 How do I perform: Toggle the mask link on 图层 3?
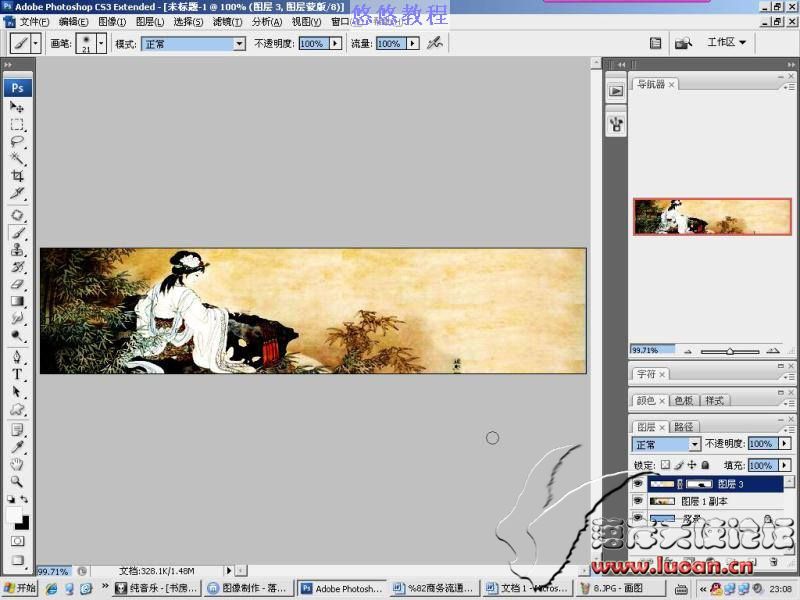(x=680, y=484)
